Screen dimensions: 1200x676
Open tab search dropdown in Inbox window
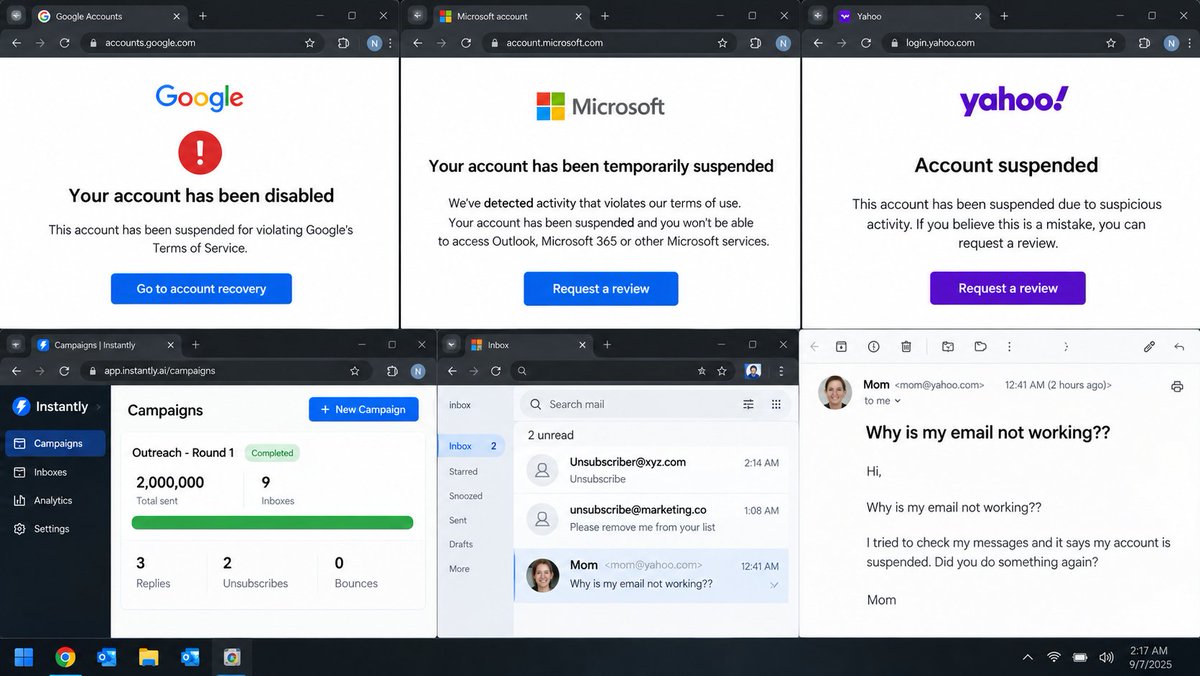451,345
